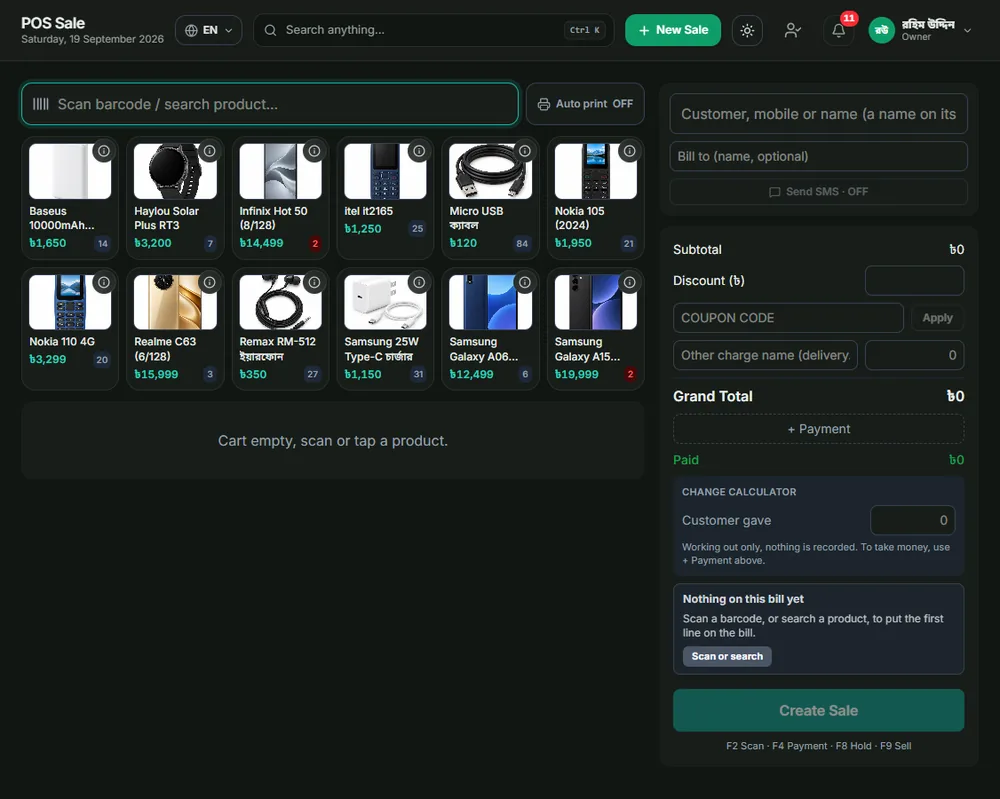
Task: Add Samsung 25W Type-C charger via thumbnail
Action: (385, 302)
